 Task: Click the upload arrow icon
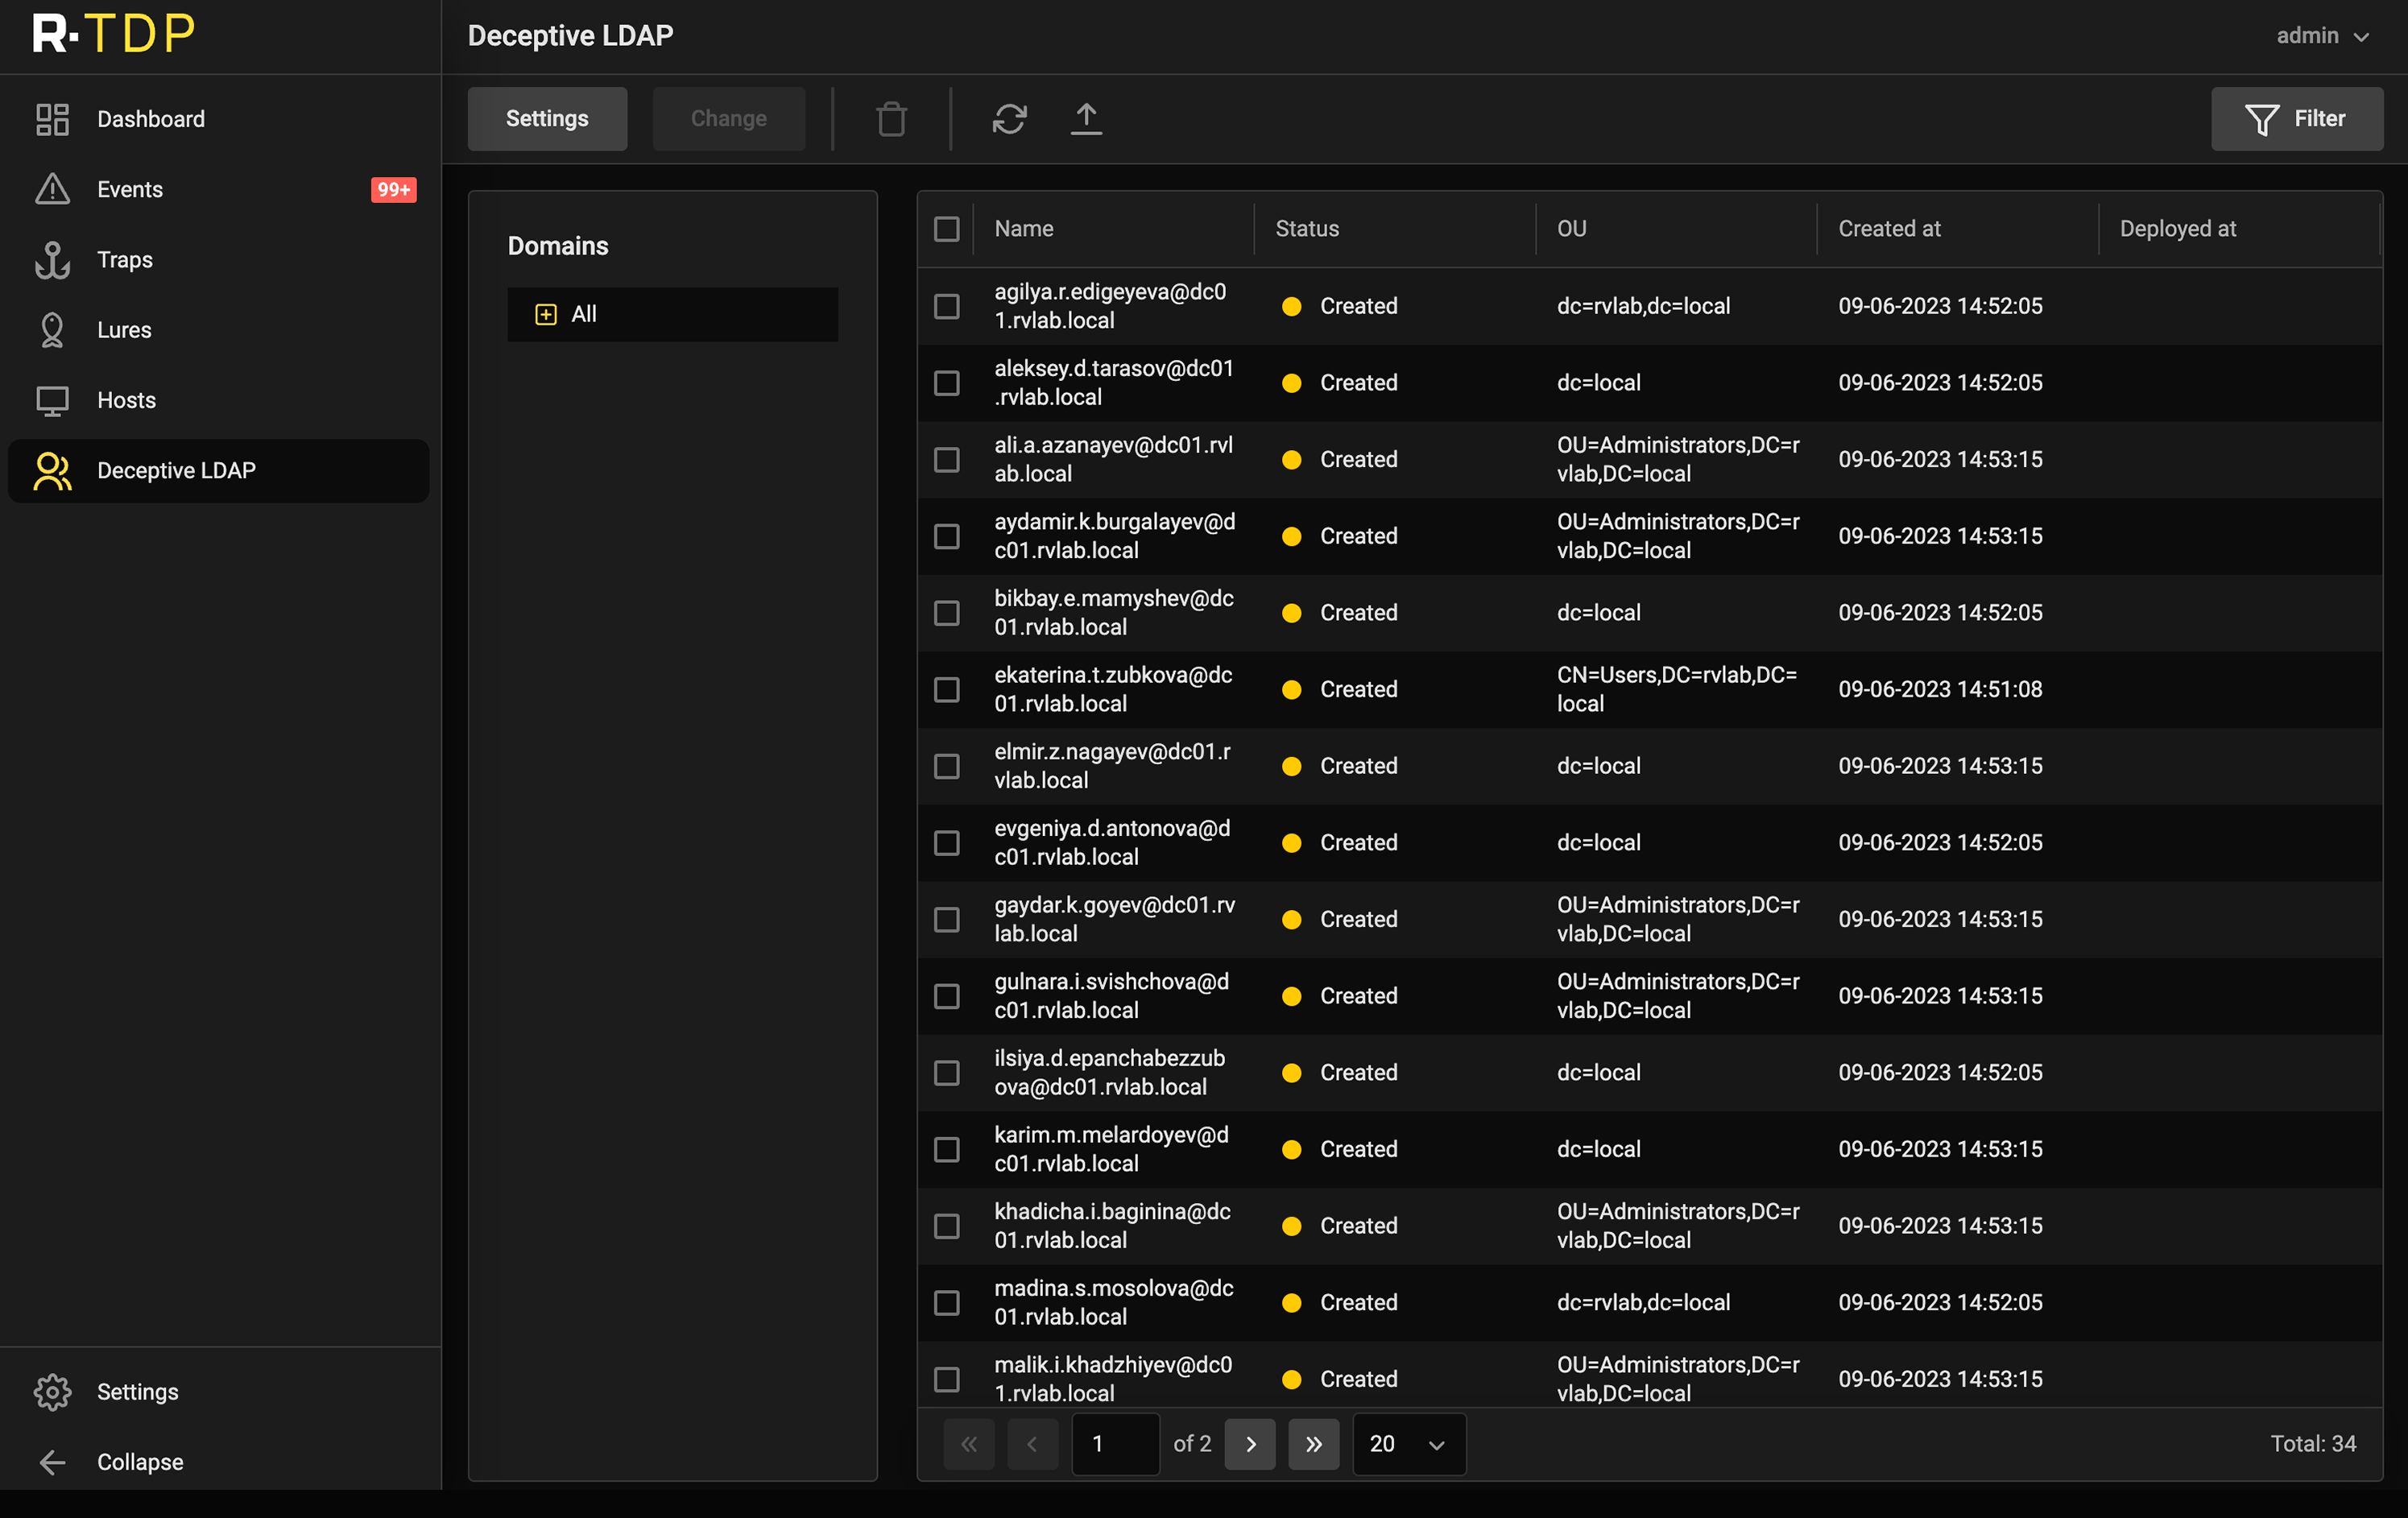[x=1086, y=119]
